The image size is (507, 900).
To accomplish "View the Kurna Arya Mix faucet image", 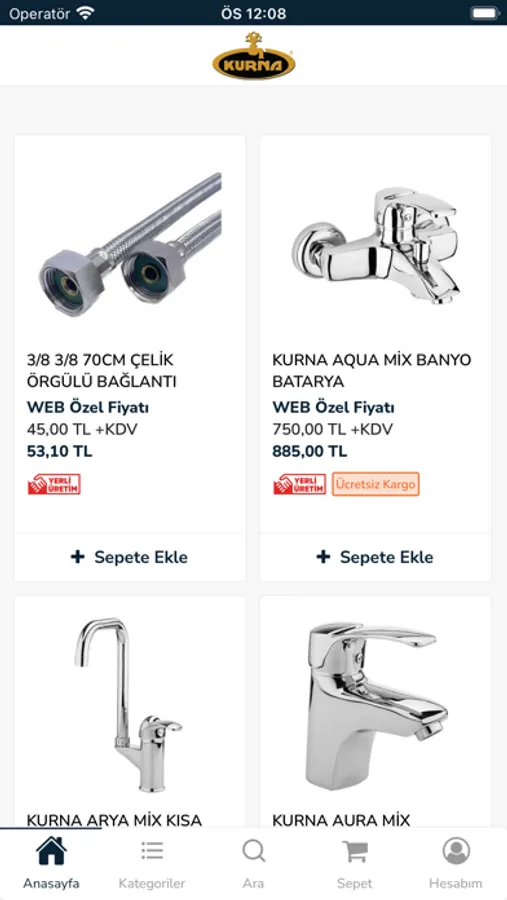I will pyautogui.click(x=129, y=705).
